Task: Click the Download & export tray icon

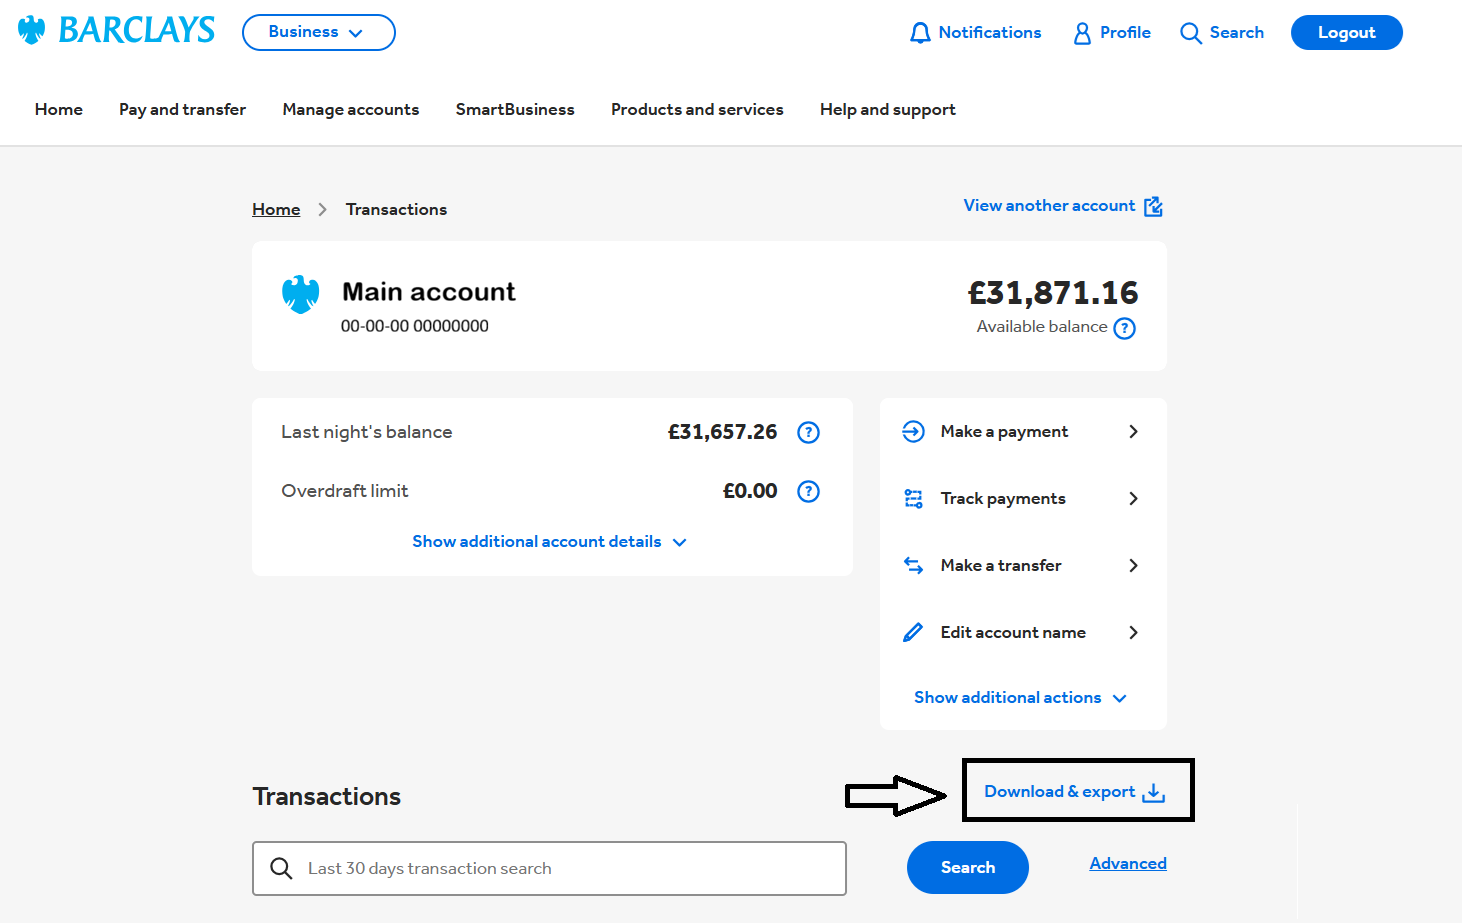Action: pos(1154,792)
